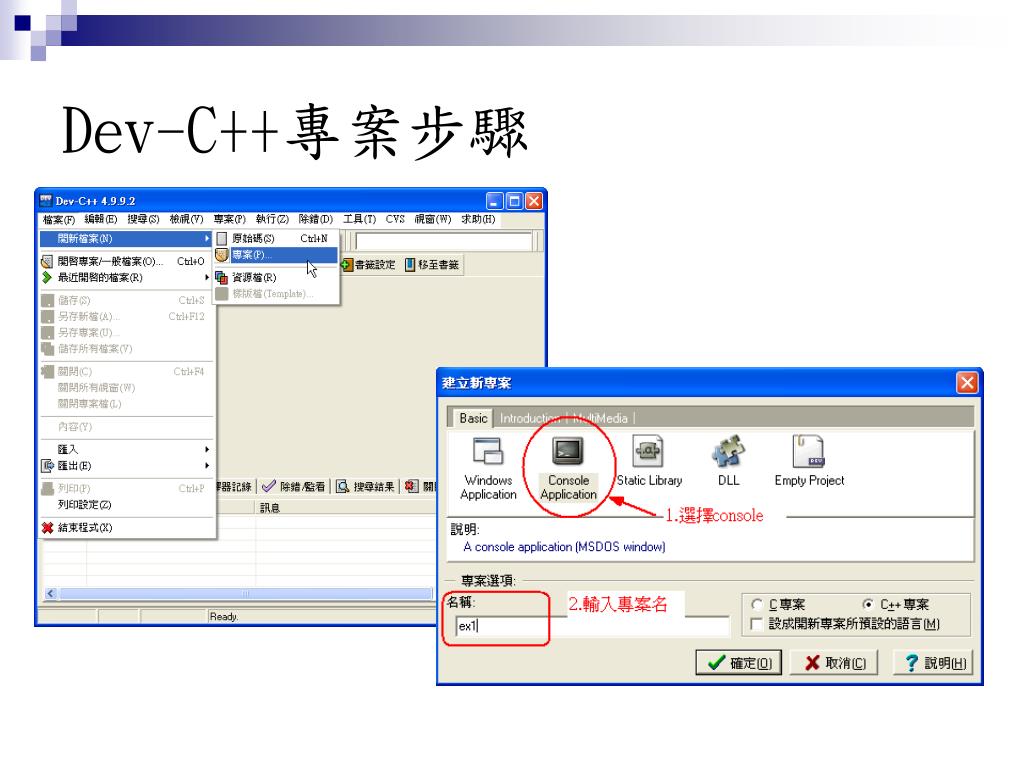Check 設成開新專案所預設的語言 checkbox
Screen dimensions: 1024x768
click(x=757, y=624)
